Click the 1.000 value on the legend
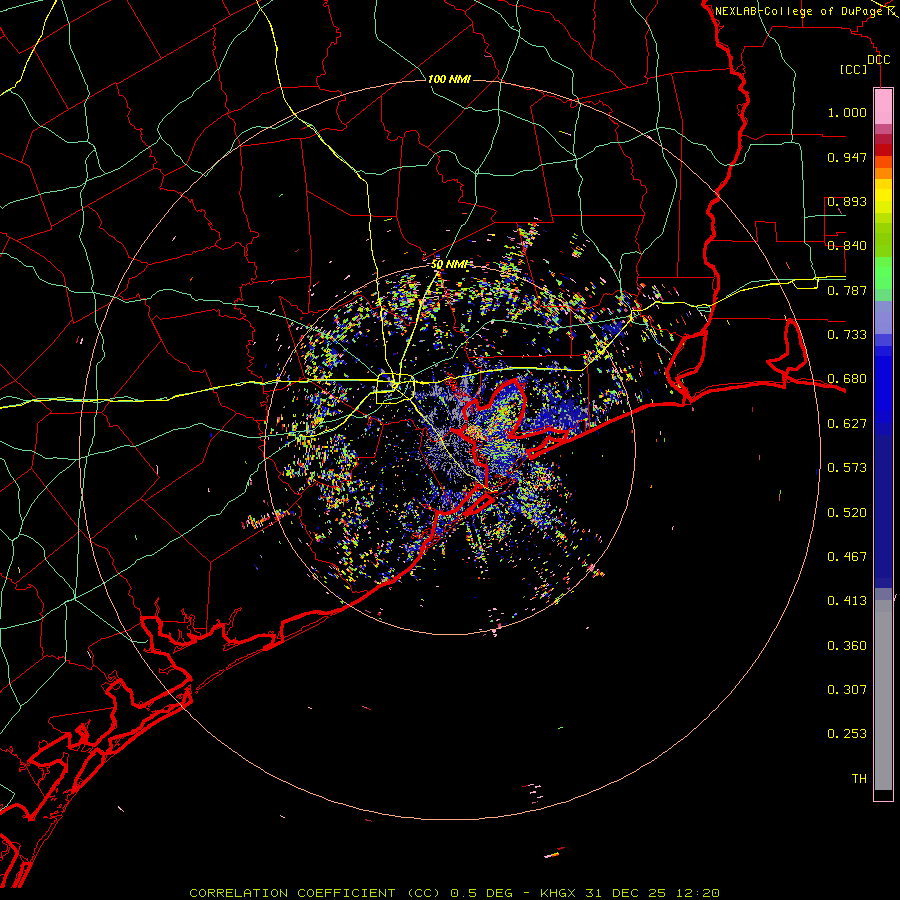The height and width of the screenshot is (900, 900). coord(847,113)
